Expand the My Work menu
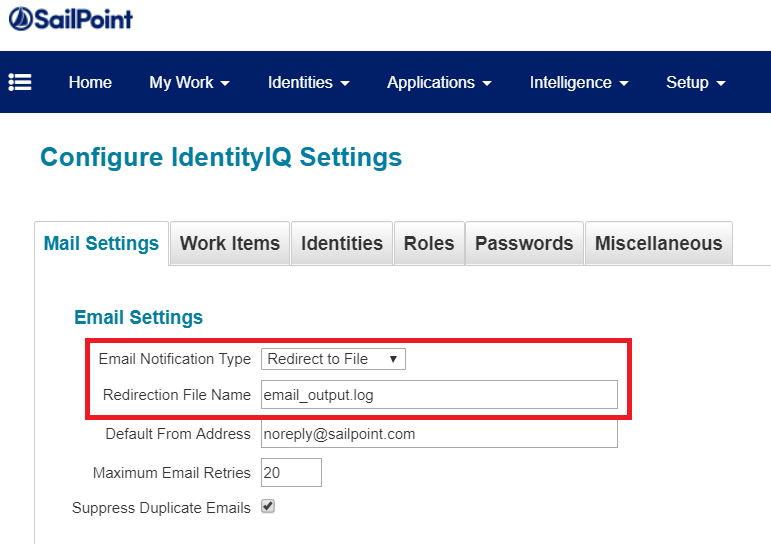This screenshot has height=544, width=771. tap(189, 82)
